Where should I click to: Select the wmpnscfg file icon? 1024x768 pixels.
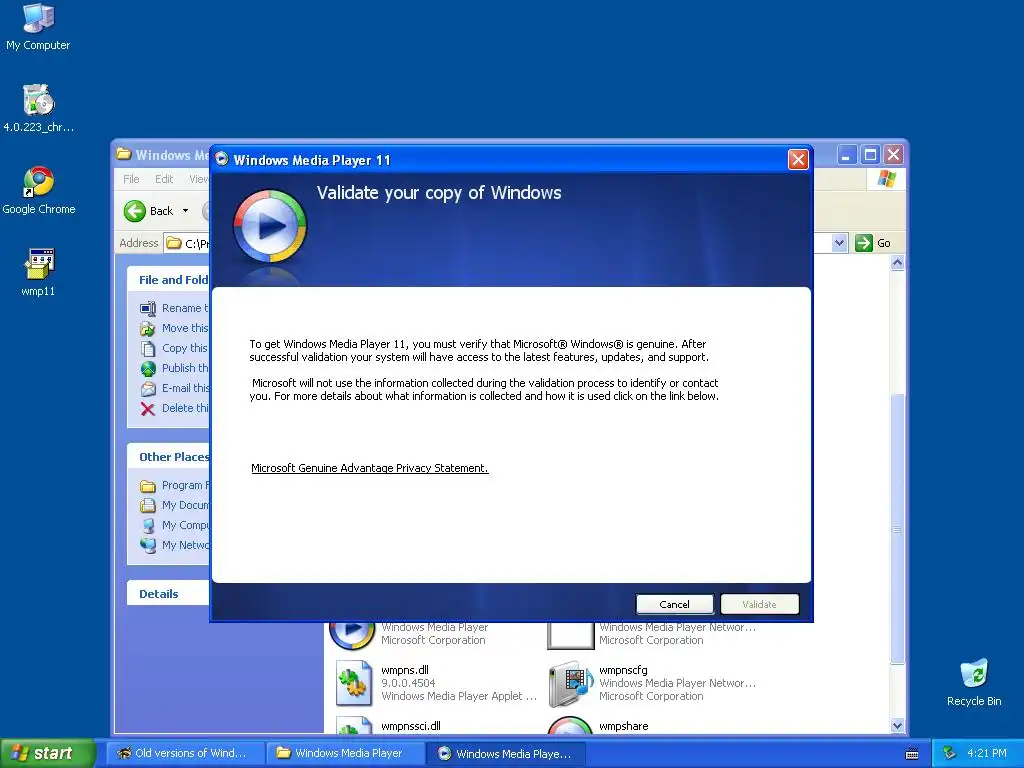click(569, 684)
